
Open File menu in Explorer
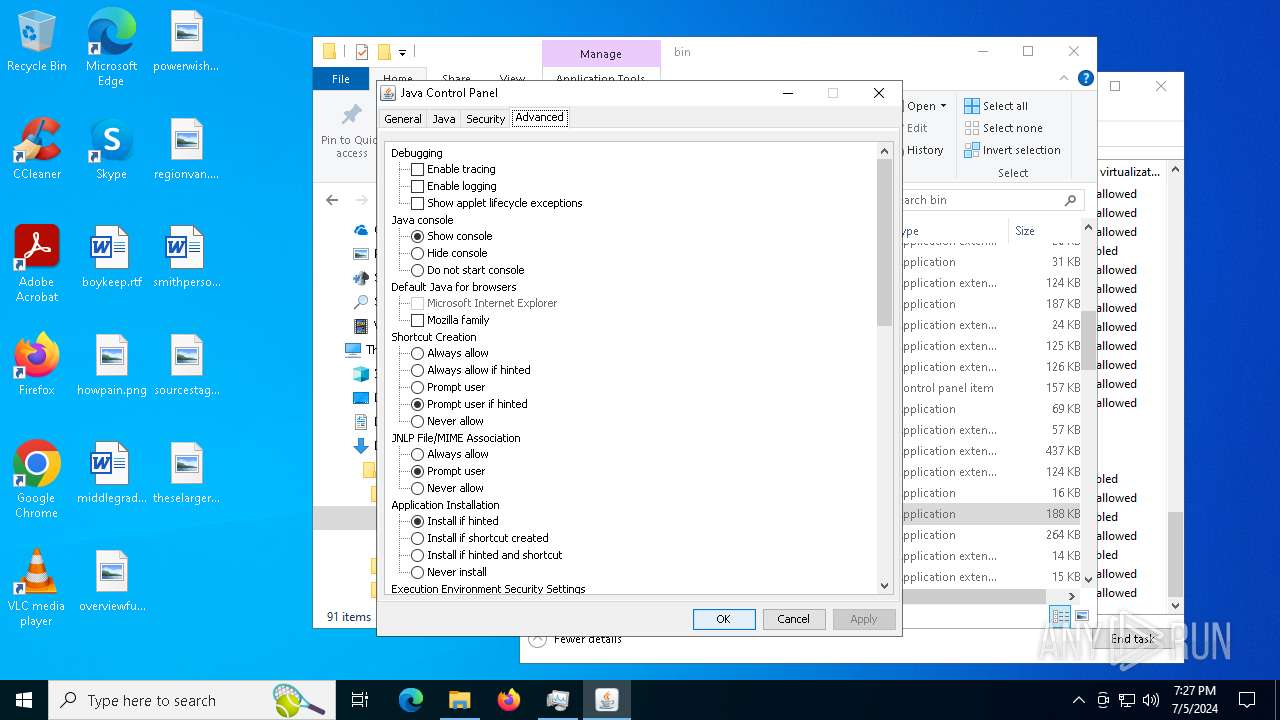coord(341,78)
